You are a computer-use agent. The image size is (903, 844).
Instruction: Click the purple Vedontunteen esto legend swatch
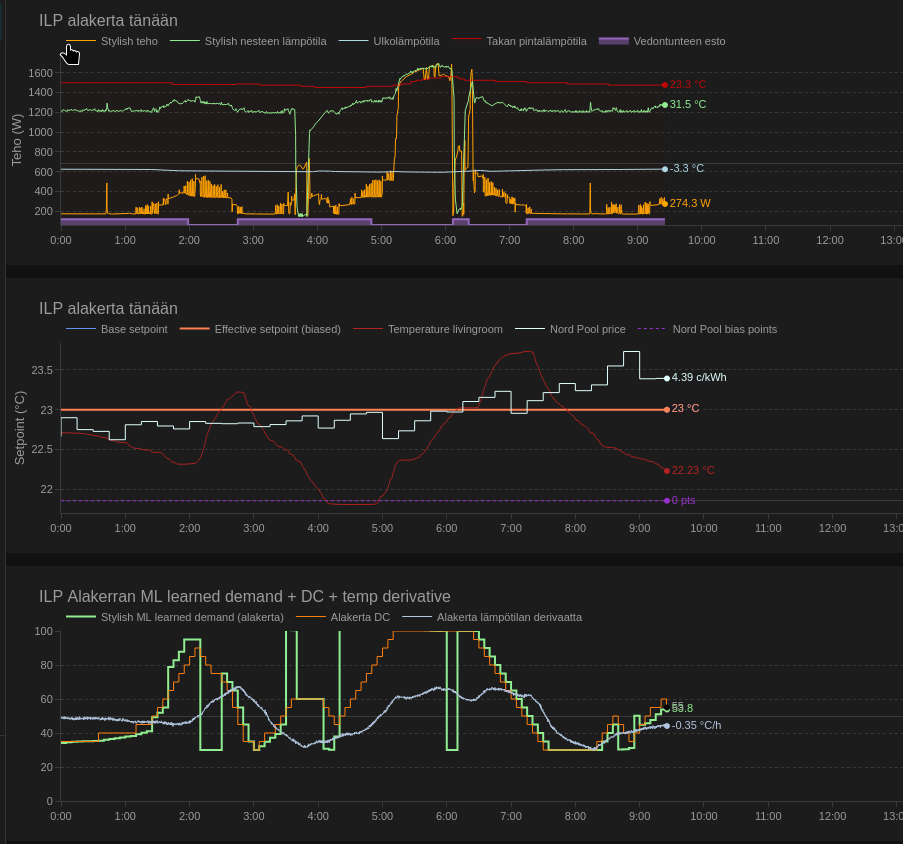[x=613, y=41]
